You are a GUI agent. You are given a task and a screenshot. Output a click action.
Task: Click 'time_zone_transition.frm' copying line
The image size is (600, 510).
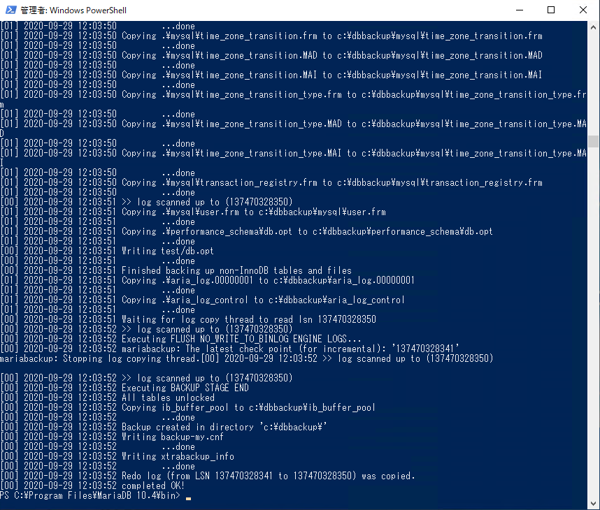coord(271,36)
